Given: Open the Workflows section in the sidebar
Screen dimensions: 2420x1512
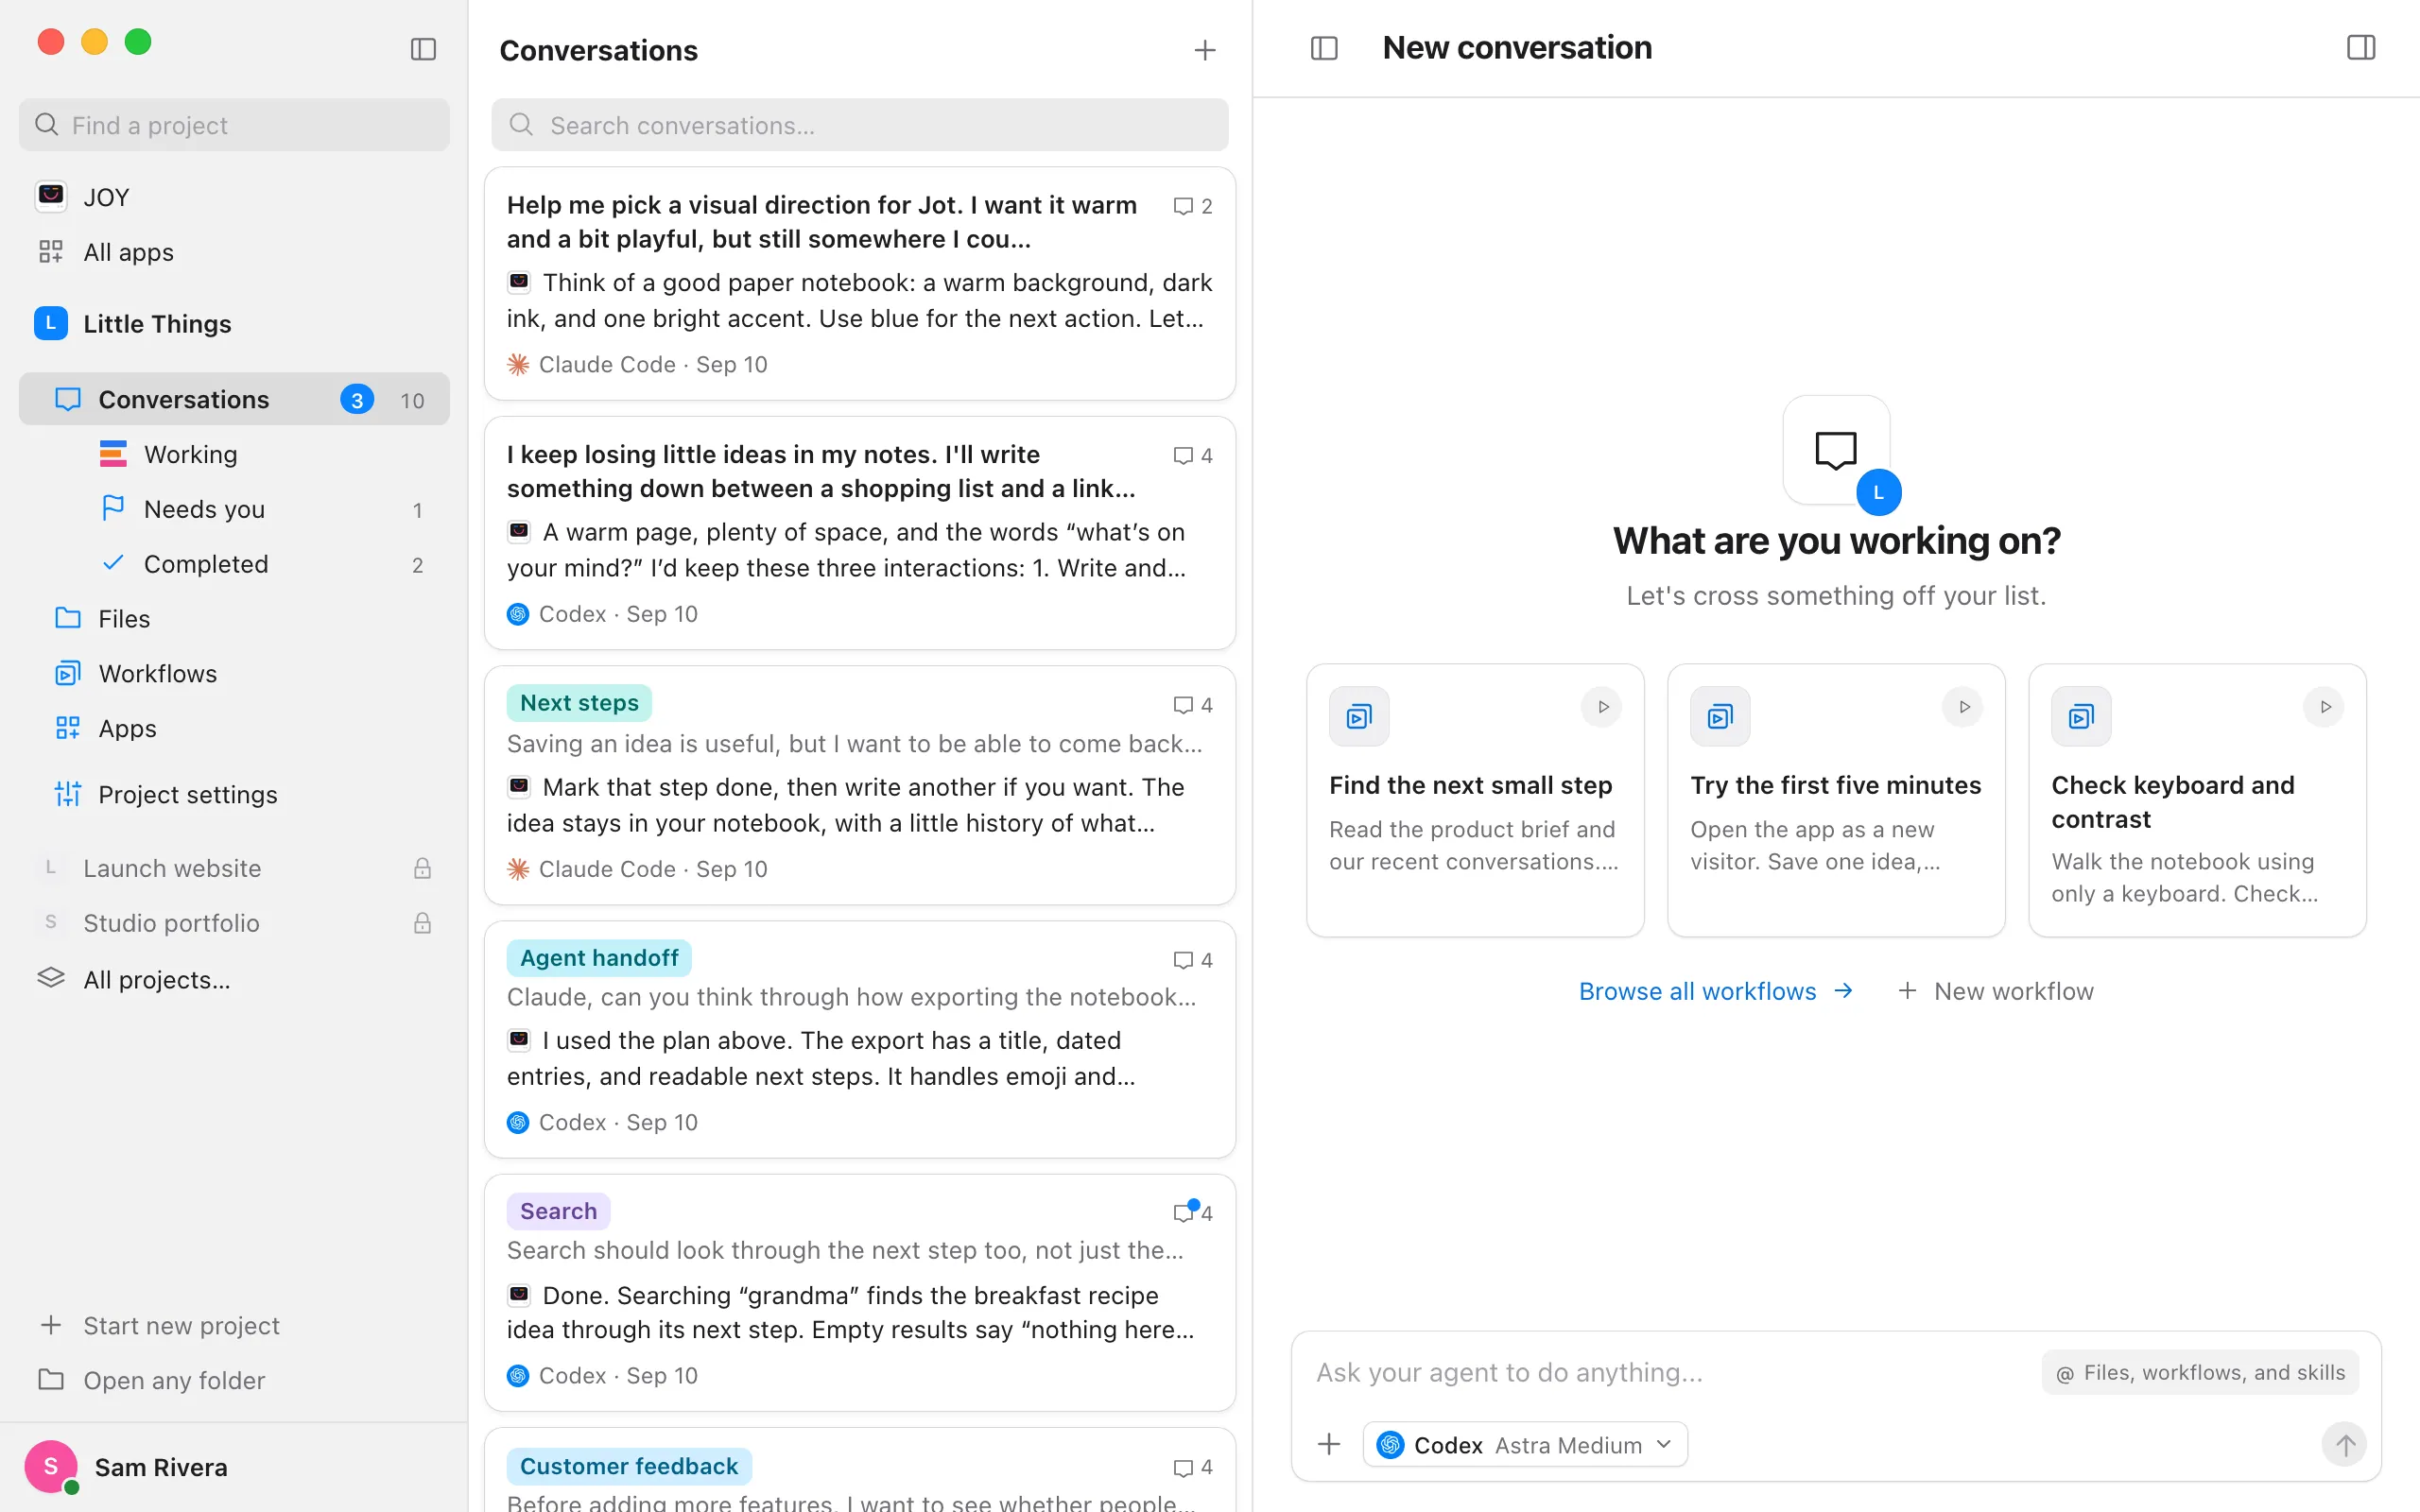Looking at the screenshot, I should coord(234,673).
